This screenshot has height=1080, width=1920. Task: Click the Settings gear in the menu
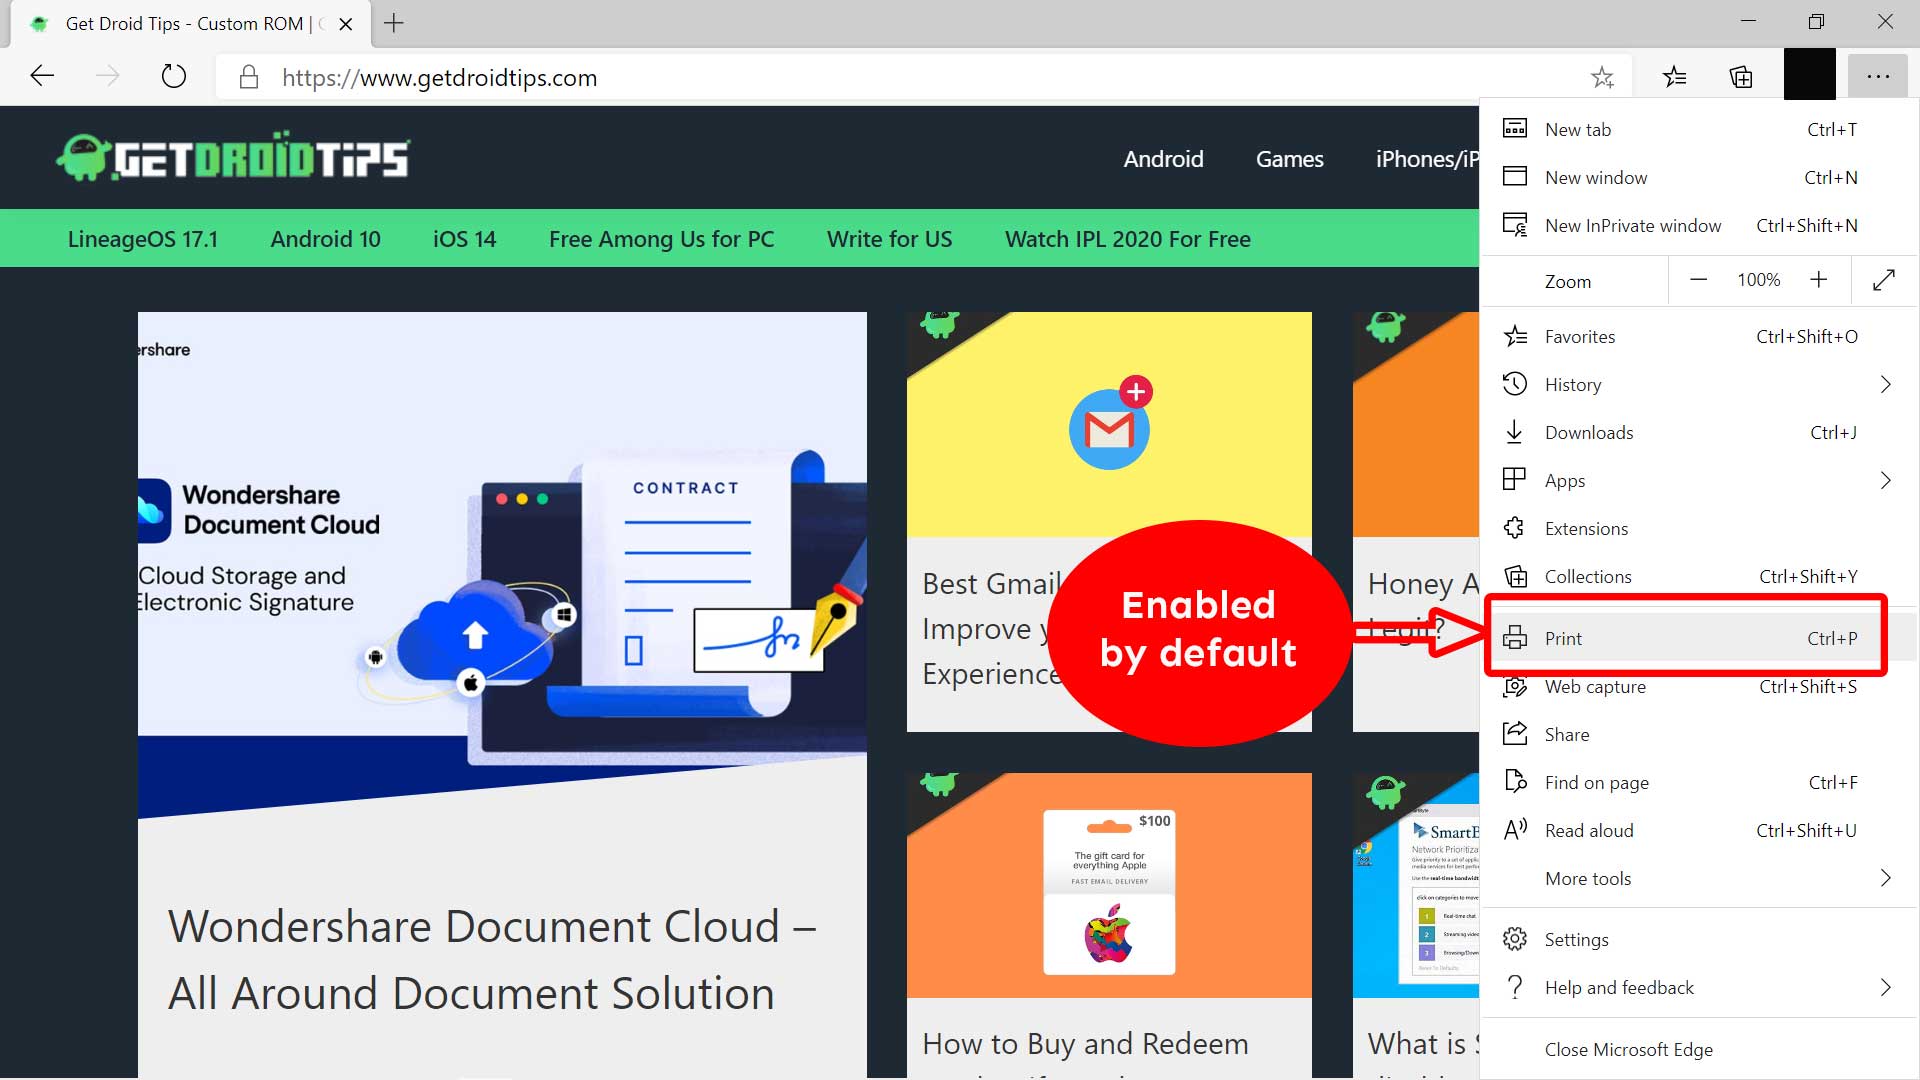1515,939
